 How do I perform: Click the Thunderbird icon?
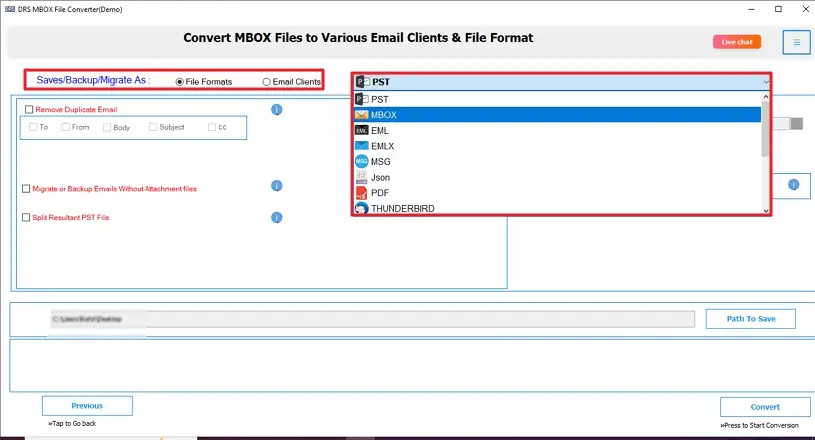[x=362, y=208]
